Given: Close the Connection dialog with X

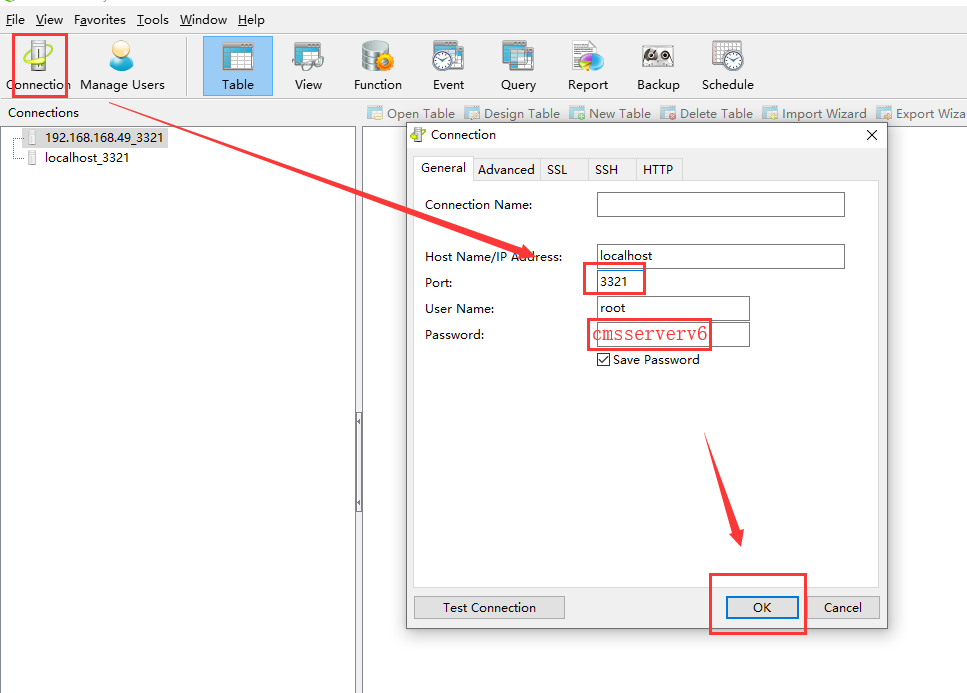Looking at the screenshot, I should point(871,135).
